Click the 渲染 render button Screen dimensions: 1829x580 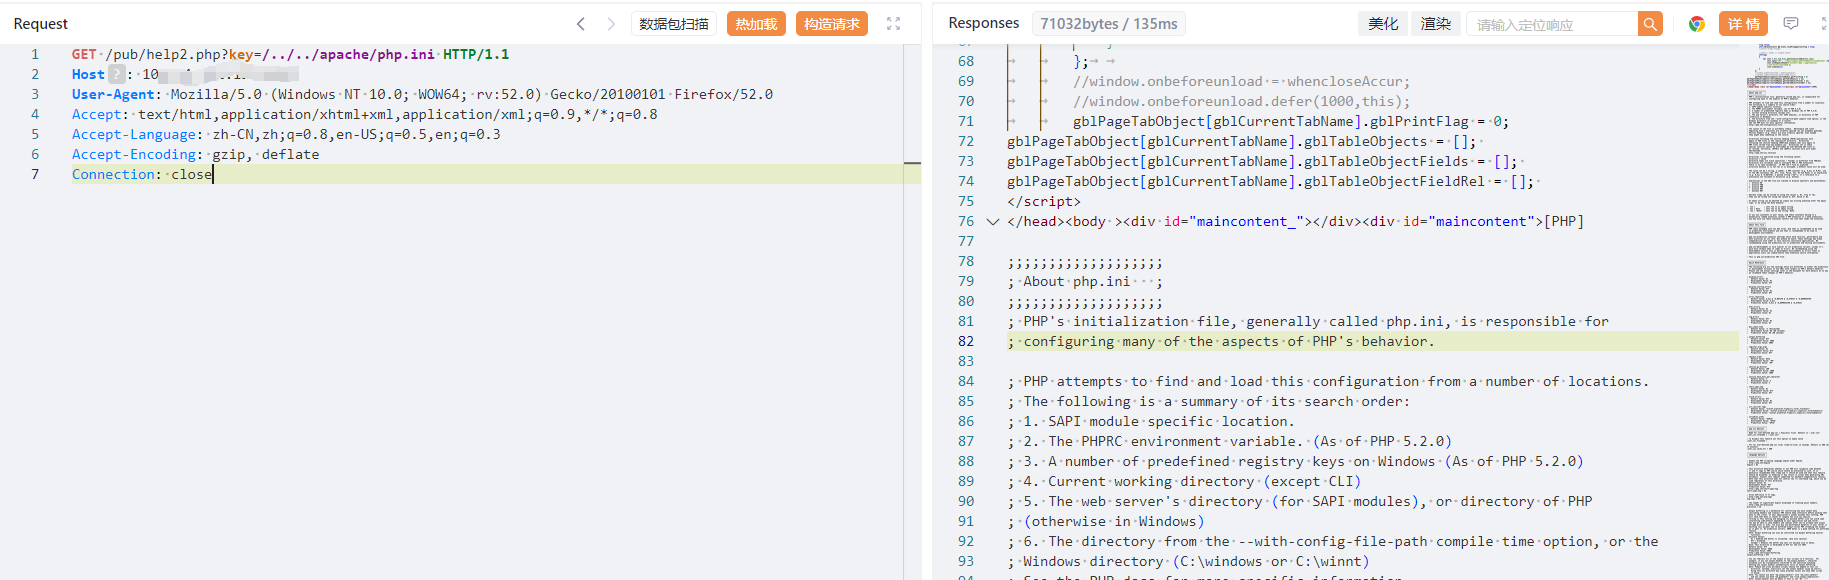tap(1436, 24)
